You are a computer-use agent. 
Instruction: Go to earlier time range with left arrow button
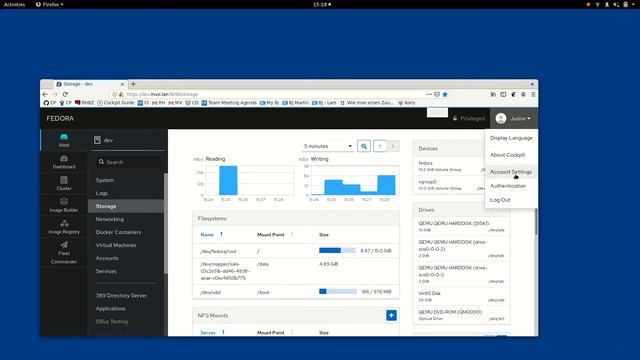(x=380, y=146)
